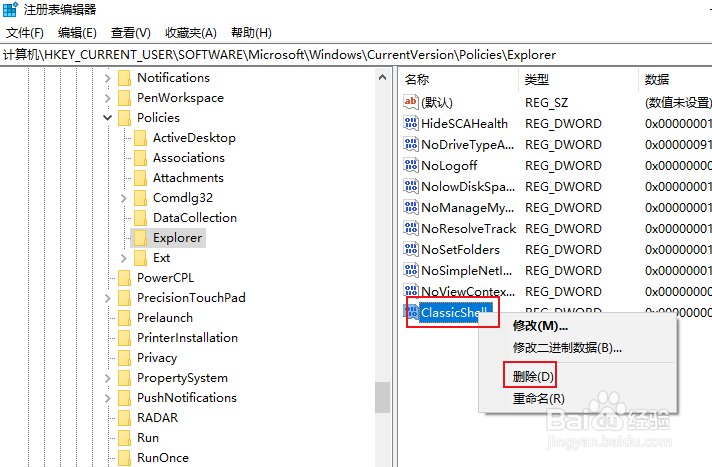Click the NoSetFolders DWORD icon
Screen dimensions: 712x467
click(410, 248)
